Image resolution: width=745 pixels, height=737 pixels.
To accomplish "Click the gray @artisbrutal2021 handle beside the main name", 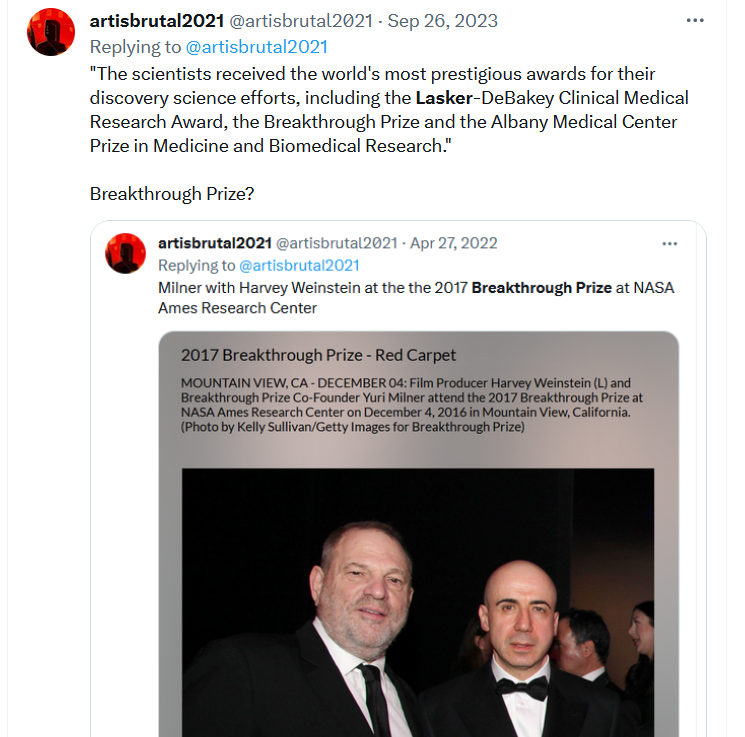I will [301, 21].
